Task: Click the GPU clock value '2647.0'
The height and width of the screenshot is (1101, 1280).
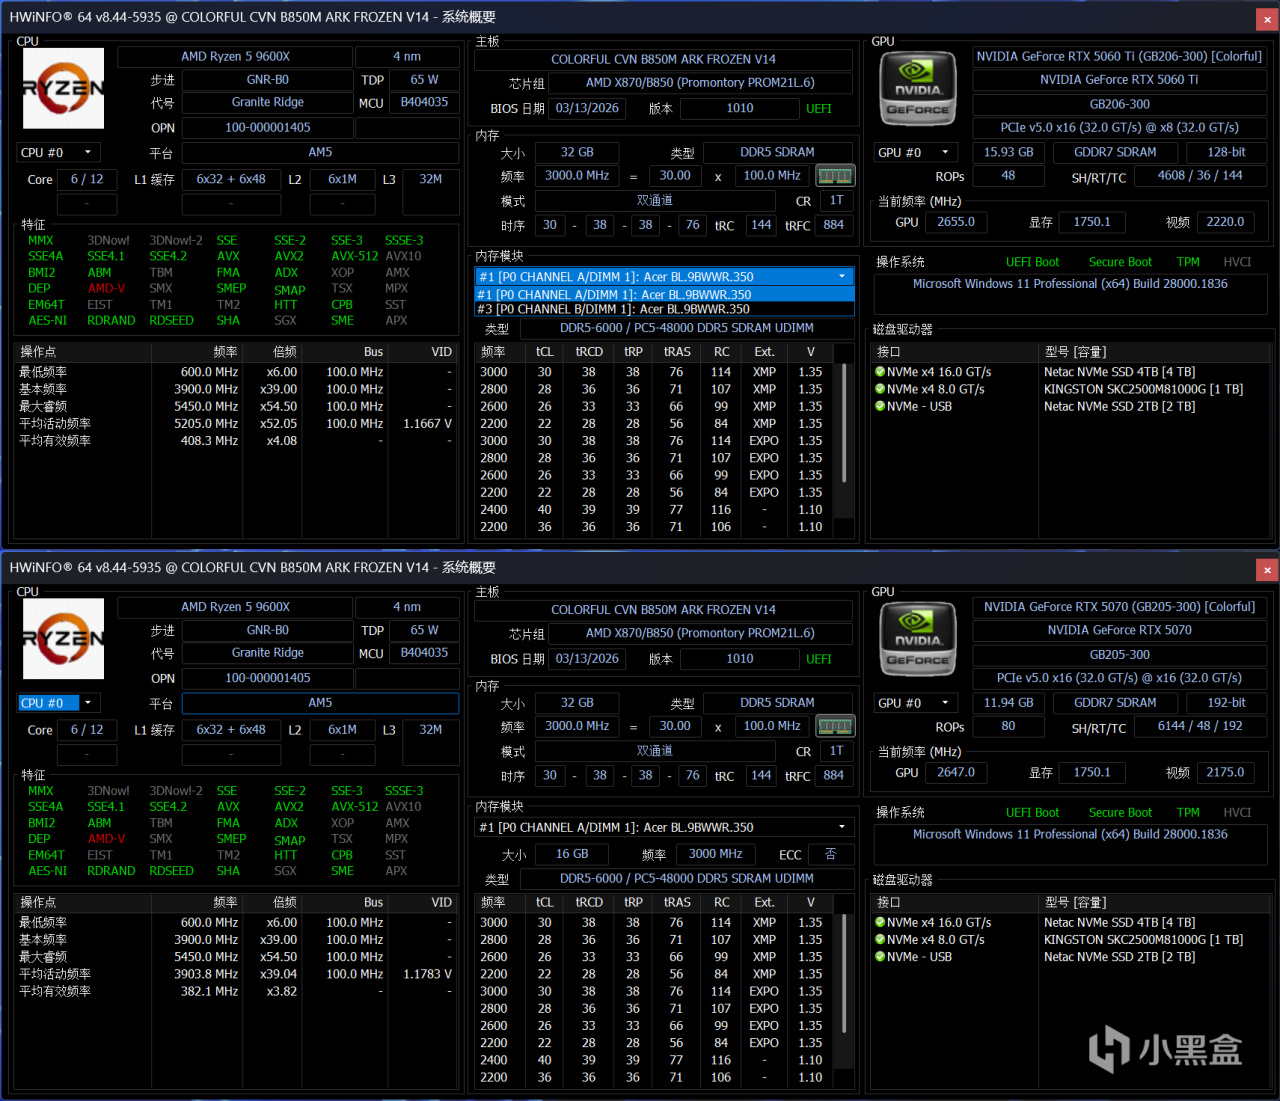Action: [x=956, y=772]
